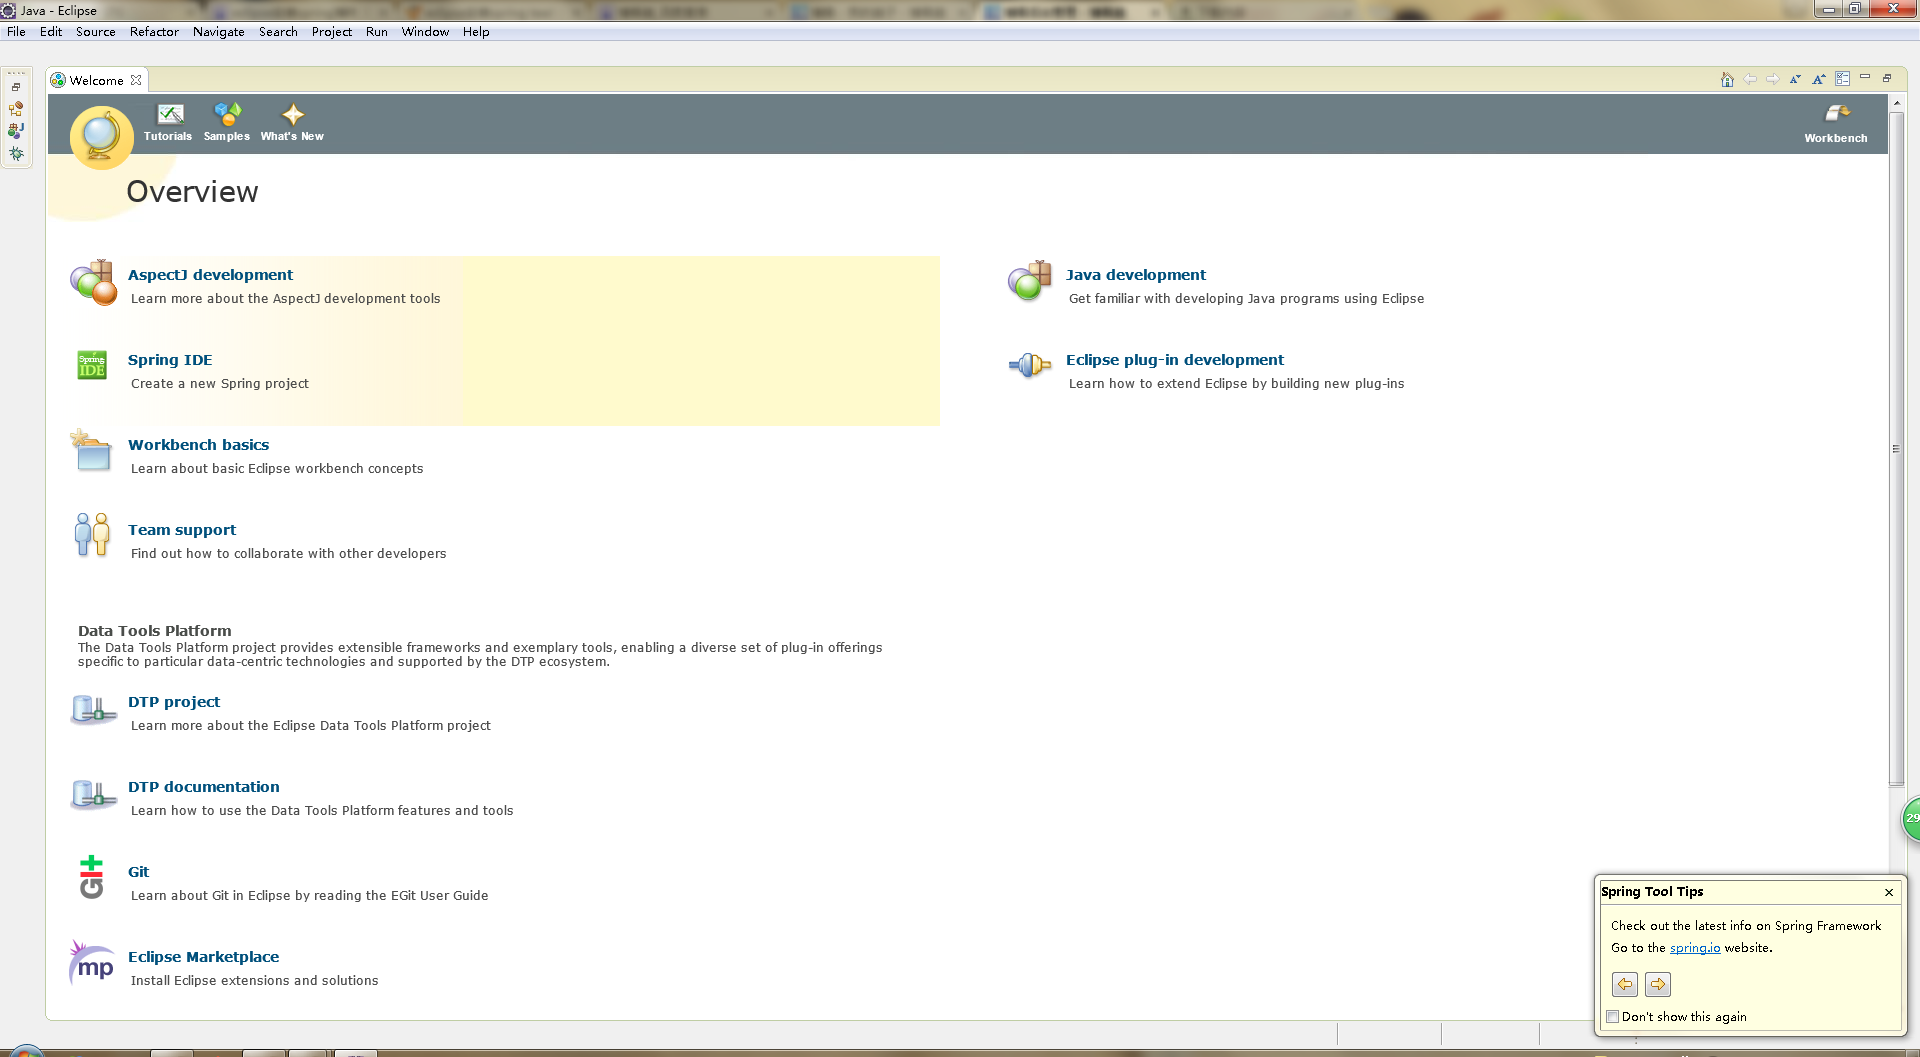Image resolution: width=1920 pixels, height=1057 pixels.
Task: Go to the Workbench via its icon
Action: pyautogui.click(x=1836, y=114)
